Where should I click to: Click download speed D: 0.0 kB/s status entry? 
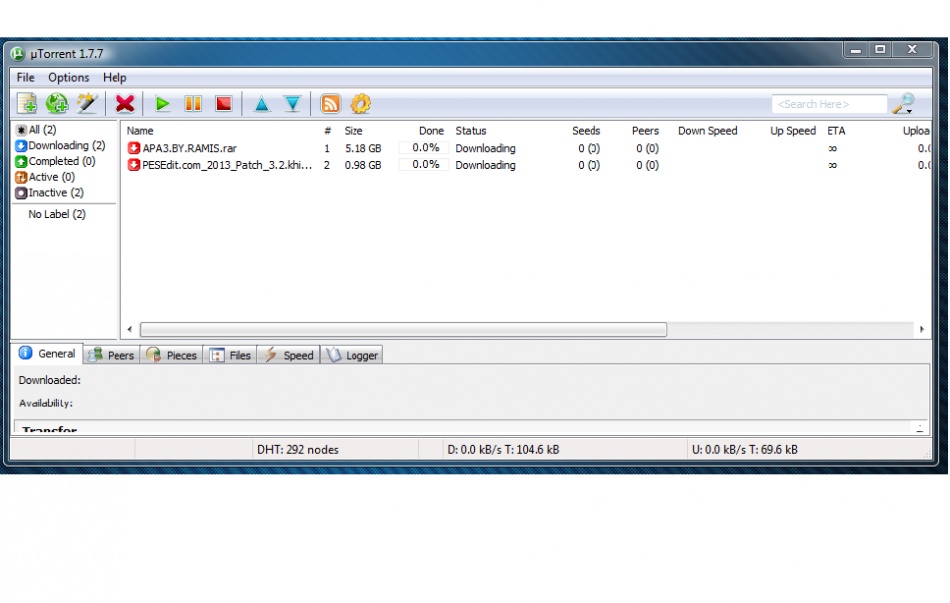click(x=503, y=450)
